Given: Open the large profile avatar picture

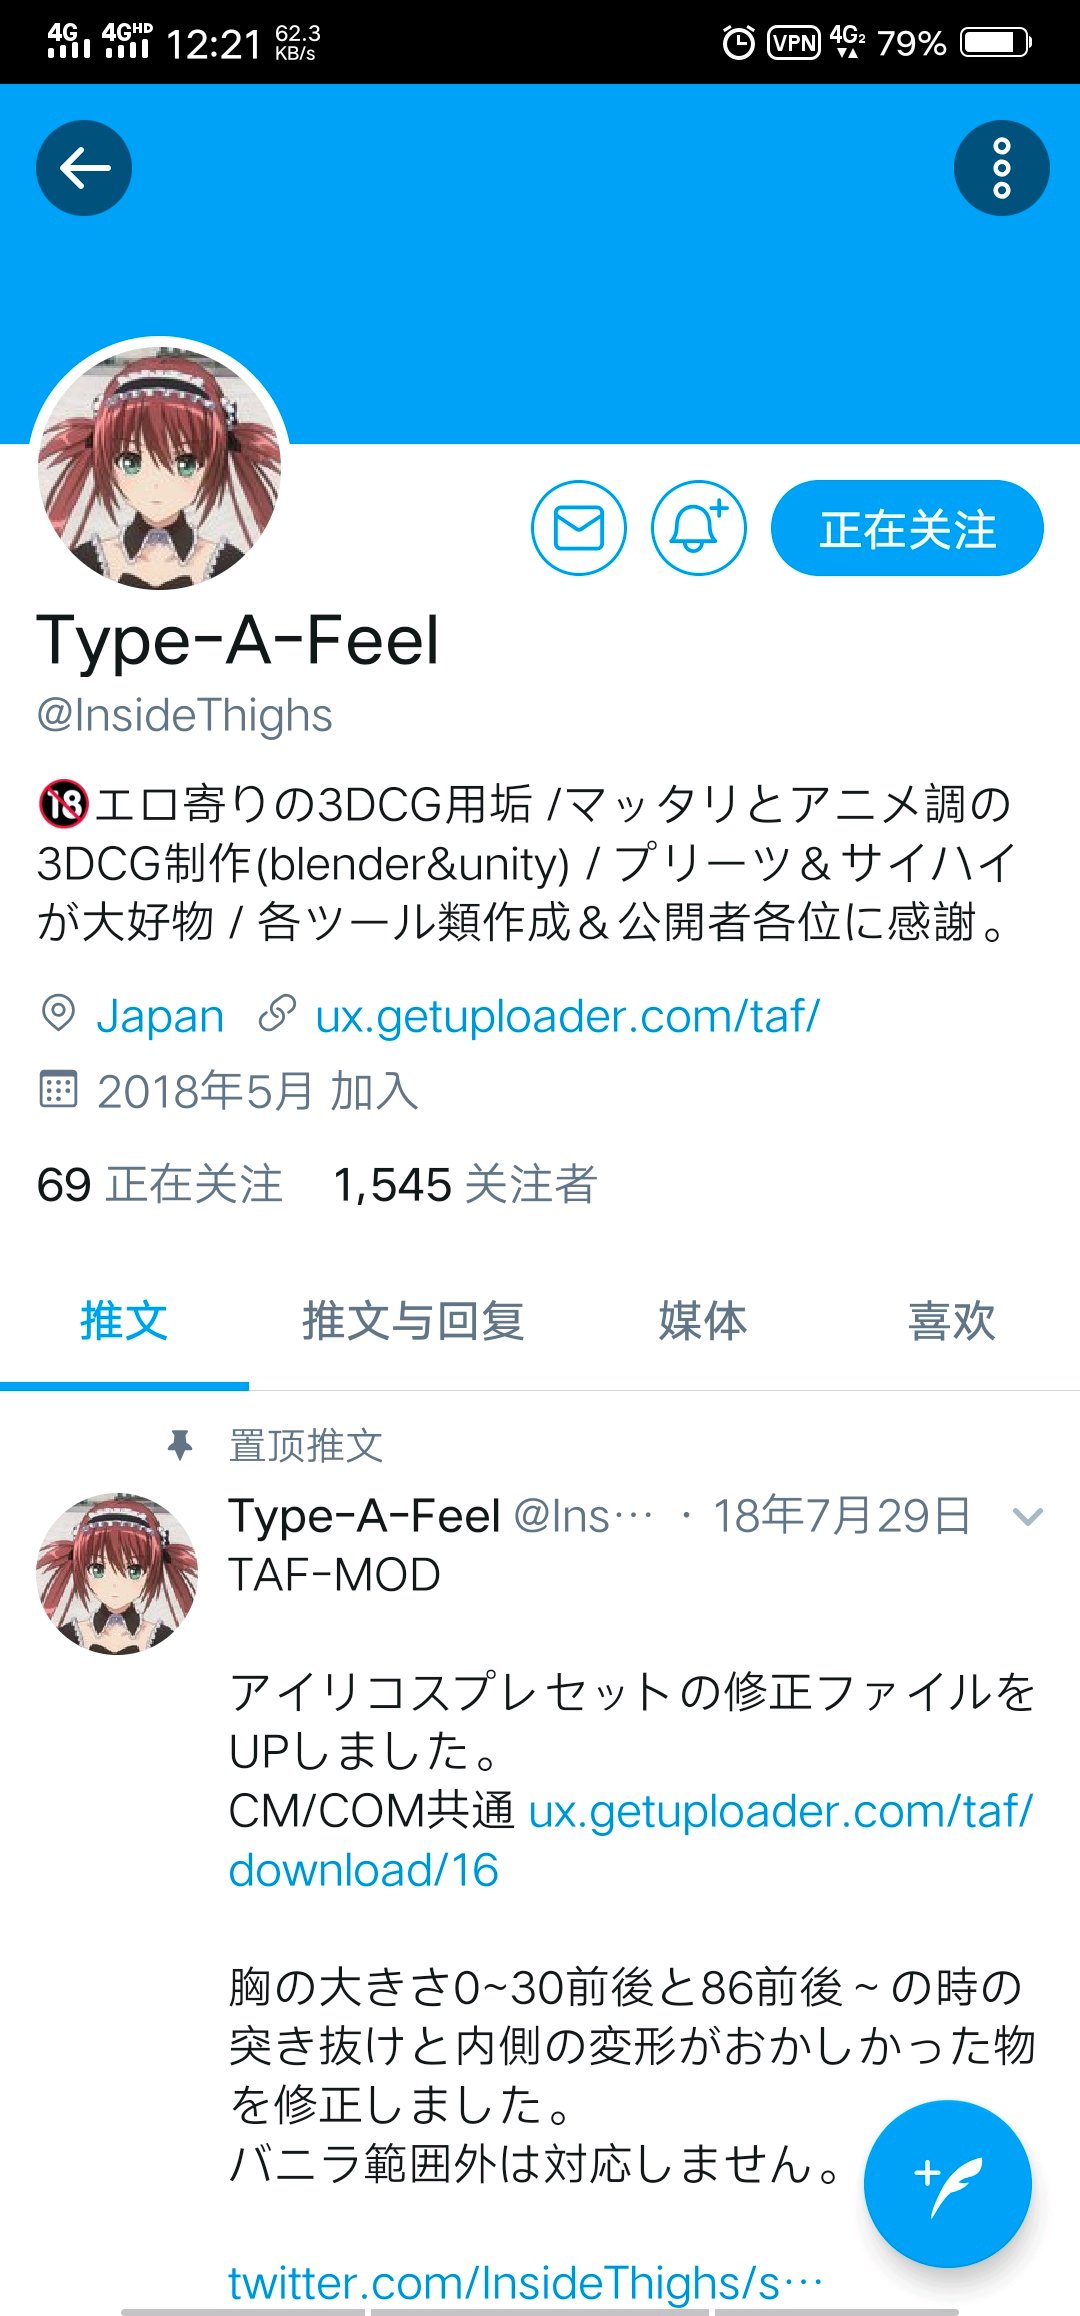Looking at the screenshot, I should pyautogui.click(x=160, y=466).
